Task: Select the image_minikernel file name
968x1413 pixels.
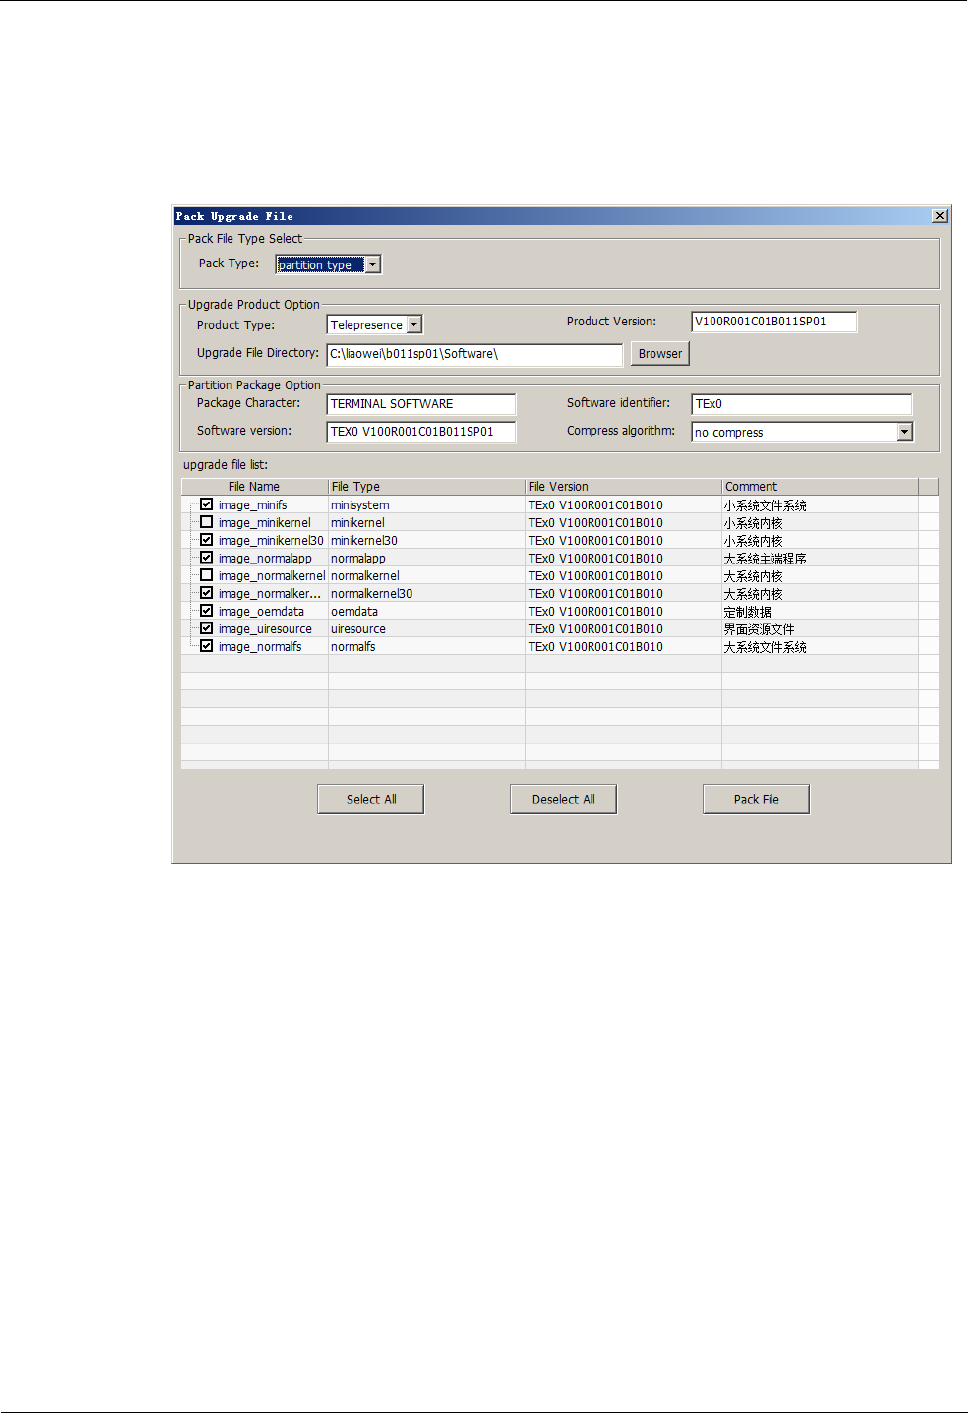Action: coord(265,523)
